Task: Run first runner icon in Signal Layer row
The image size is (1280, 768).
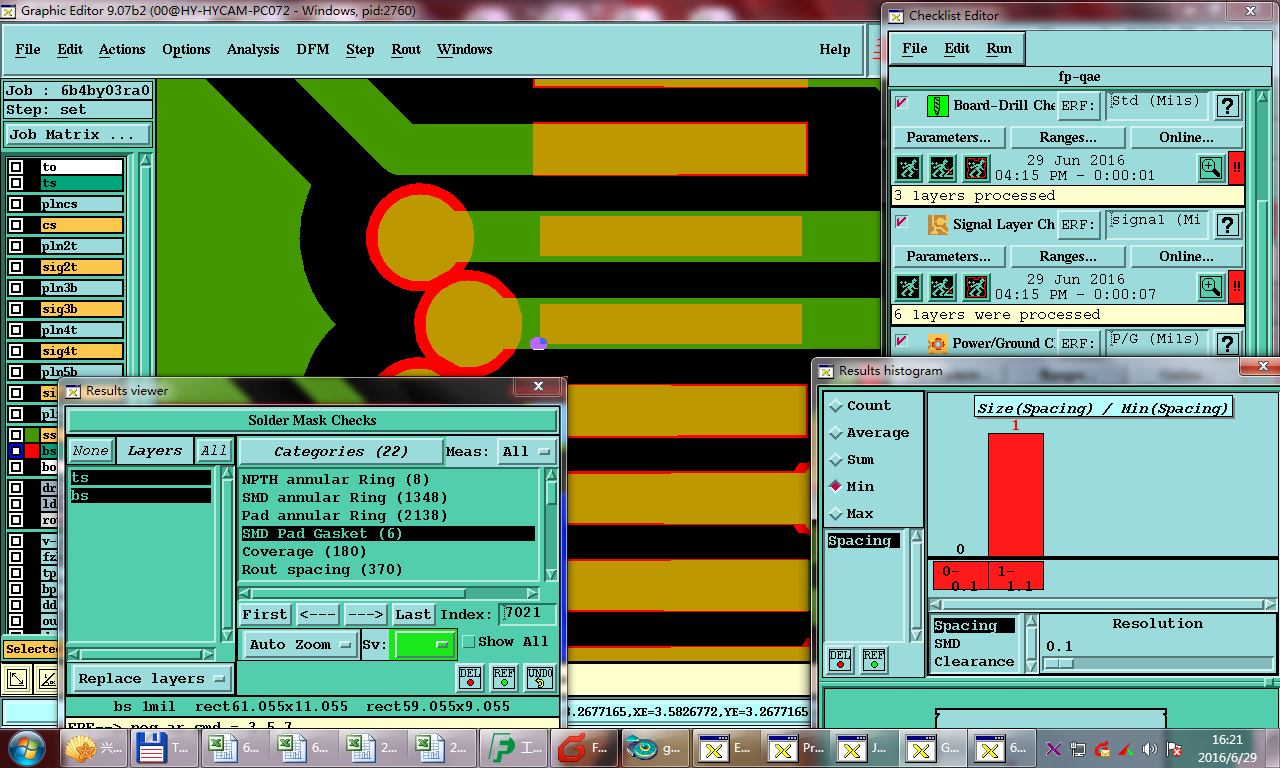Action: pos(907,287)
